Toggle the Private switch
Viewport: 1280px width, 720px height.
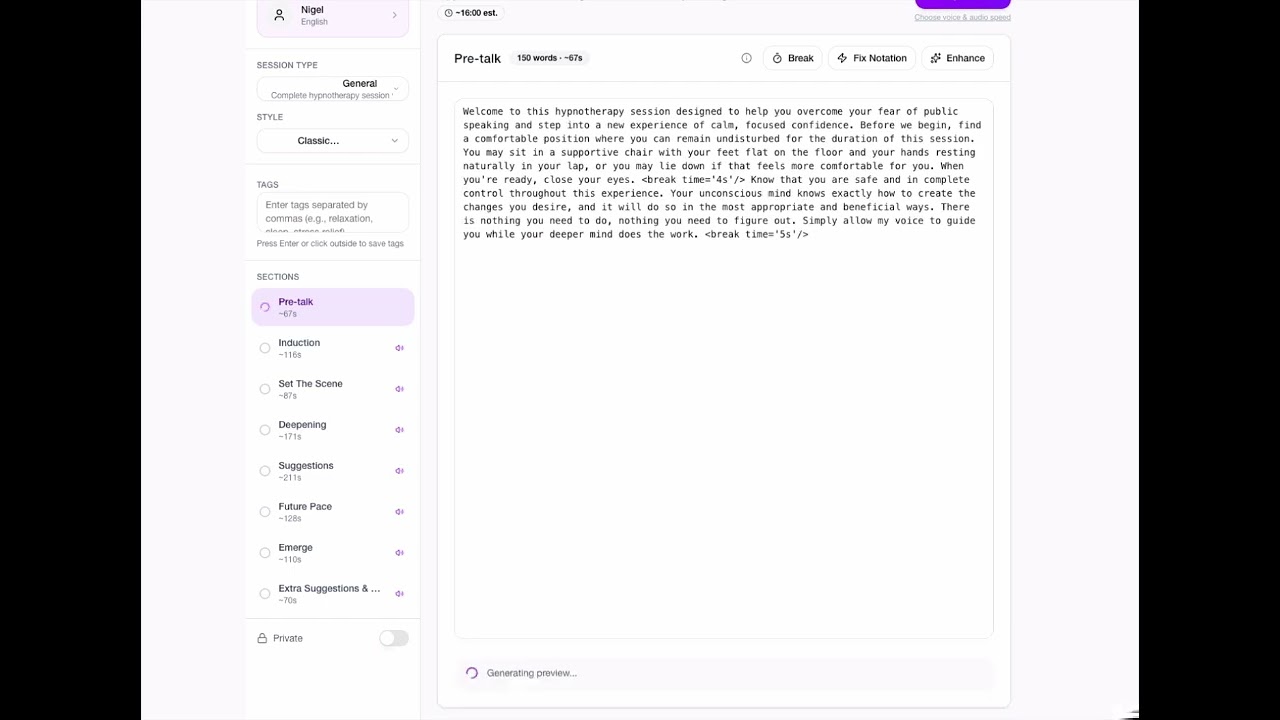click(x=394, y=638)
